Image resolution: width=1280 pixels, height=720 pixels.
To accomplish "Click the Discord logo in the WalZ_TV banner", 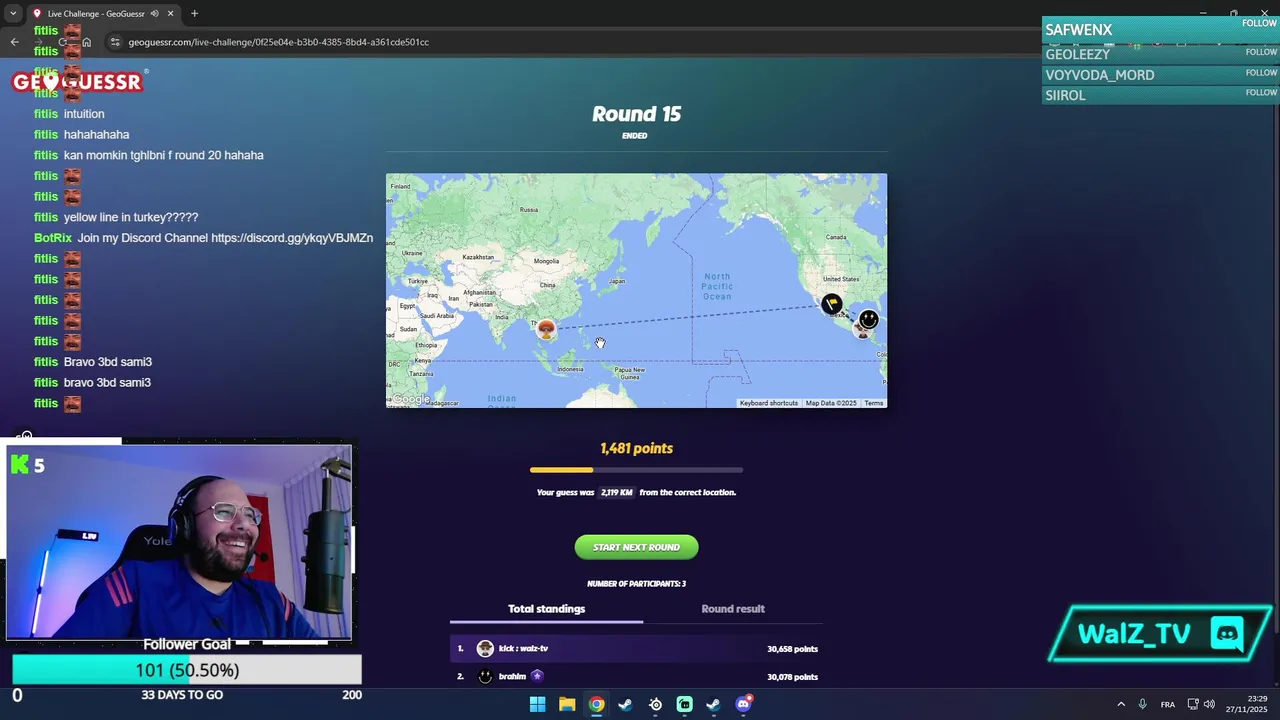I will tap(1227, 633).
